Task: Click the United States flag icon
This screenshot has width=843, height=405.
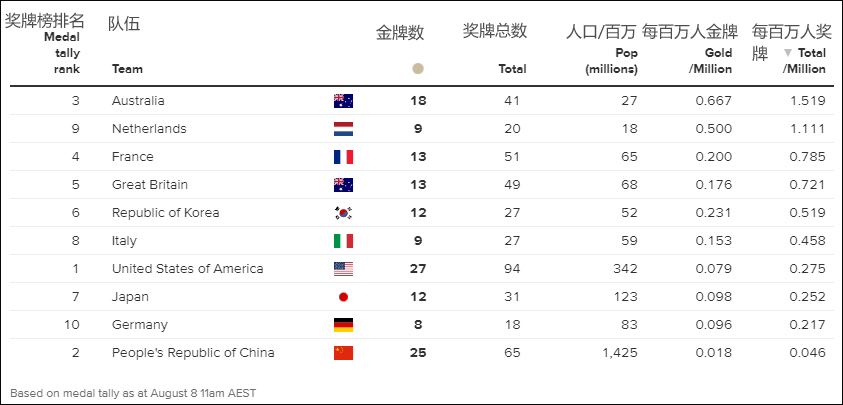Action: [x=343, y=269]
